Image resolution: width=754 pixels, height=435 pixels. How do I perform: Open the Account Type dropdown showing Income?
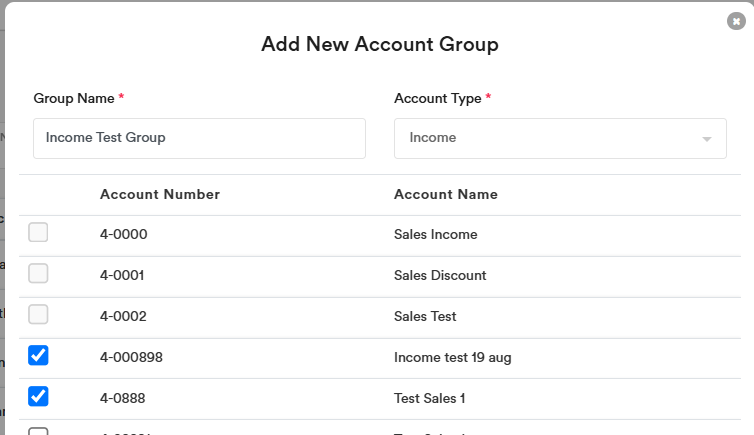(559, 138)
